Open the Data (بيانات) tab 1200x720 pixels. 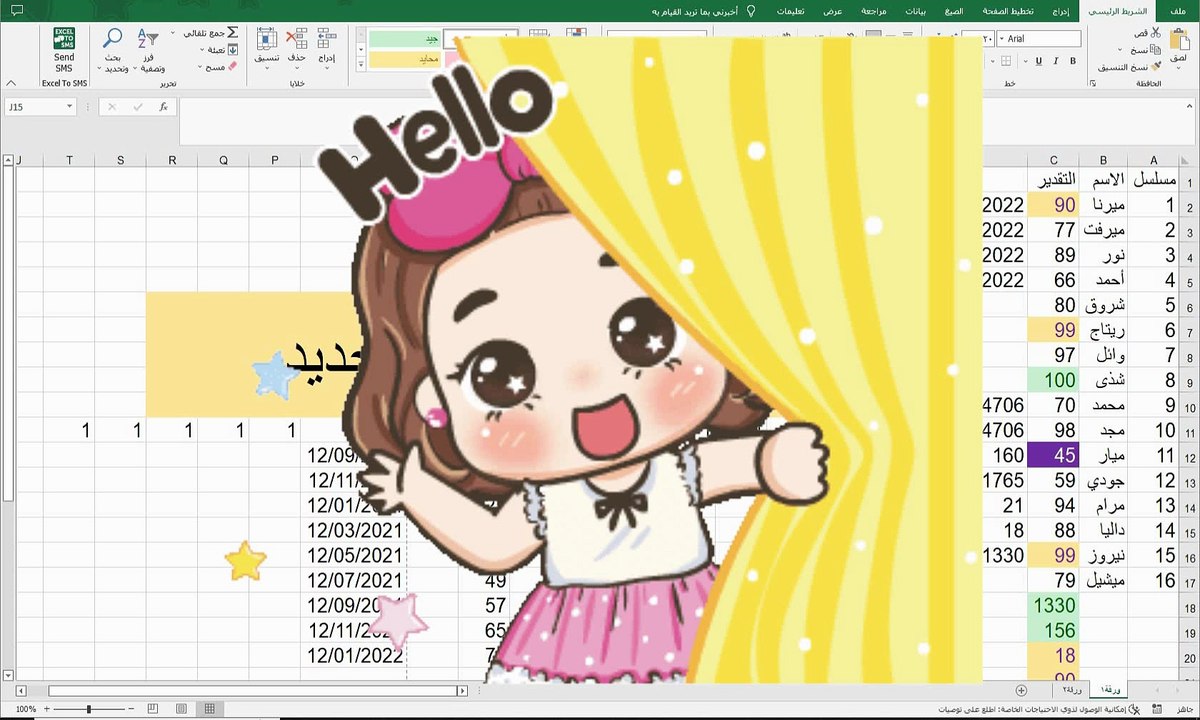coord(915,11)
